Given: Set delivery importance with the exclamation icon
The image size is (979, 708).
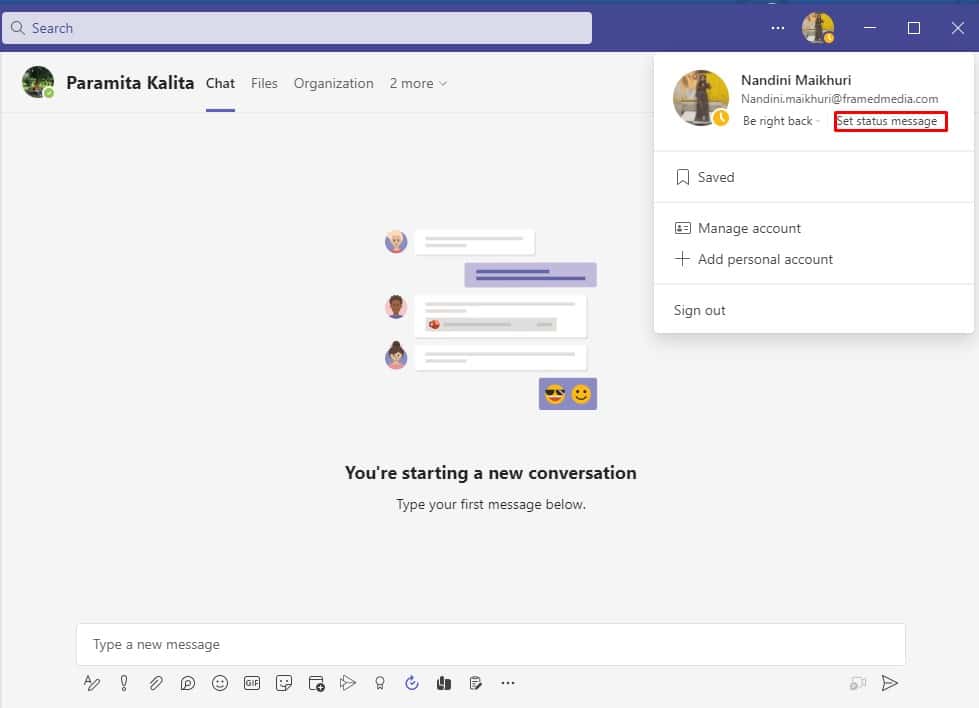Looking at the screenshot, I should click(x=124, y=683).
